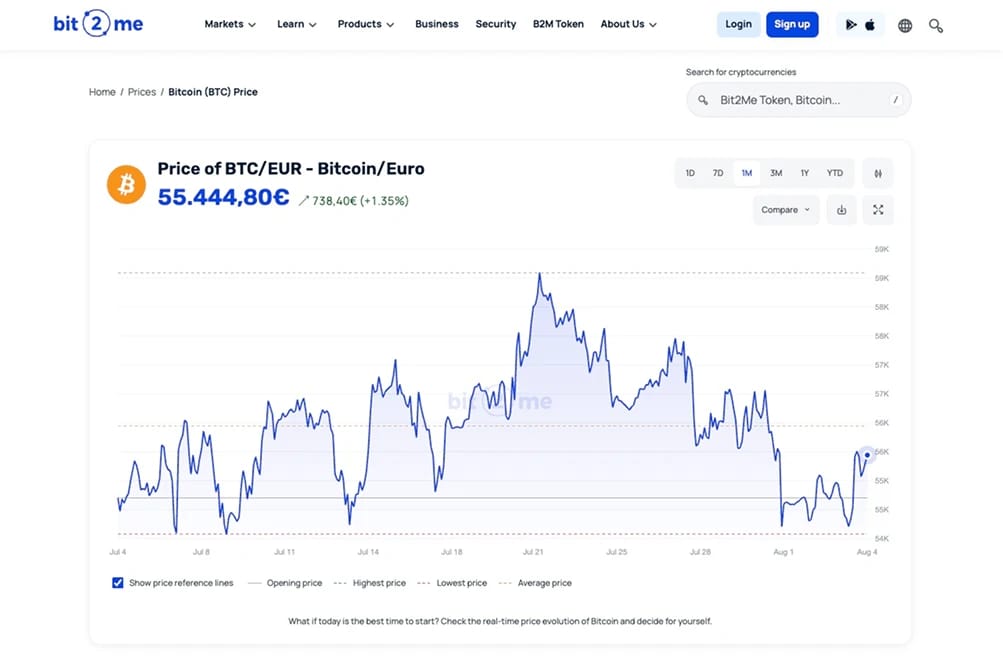Select the 1Y time range
The height and width of the screenshot is (661, 1003).
point(805,173)
